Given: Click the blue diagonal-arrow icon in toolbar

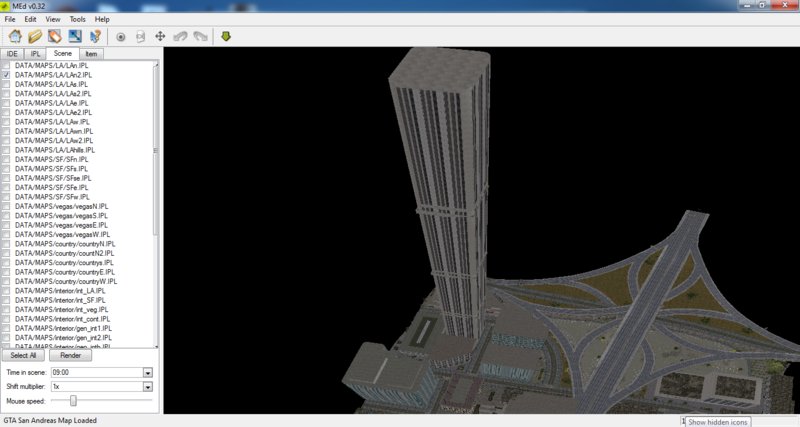Looking at the screenshot, I should click(75, 36).
